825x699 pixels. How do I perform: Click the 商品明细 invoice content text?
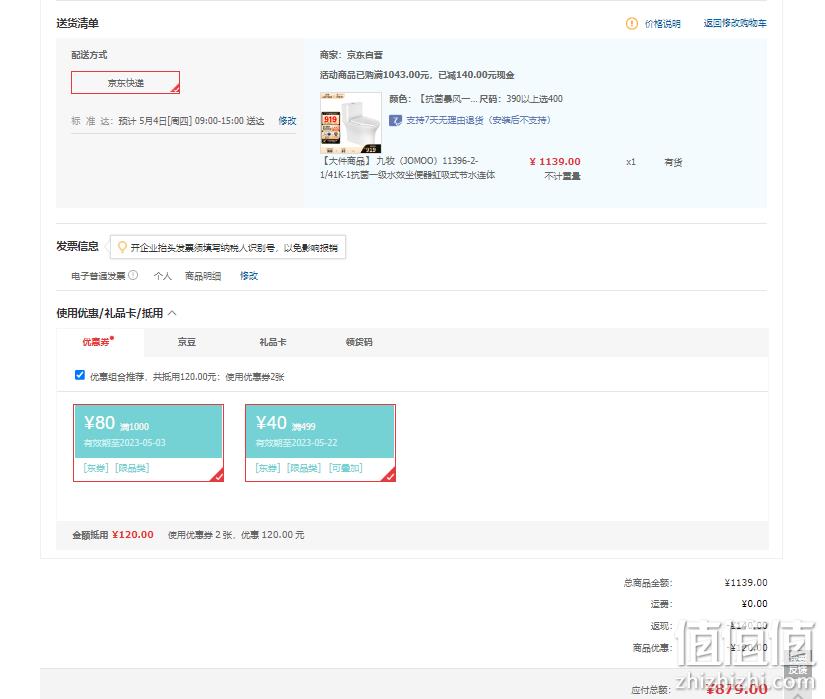point(203,276)
